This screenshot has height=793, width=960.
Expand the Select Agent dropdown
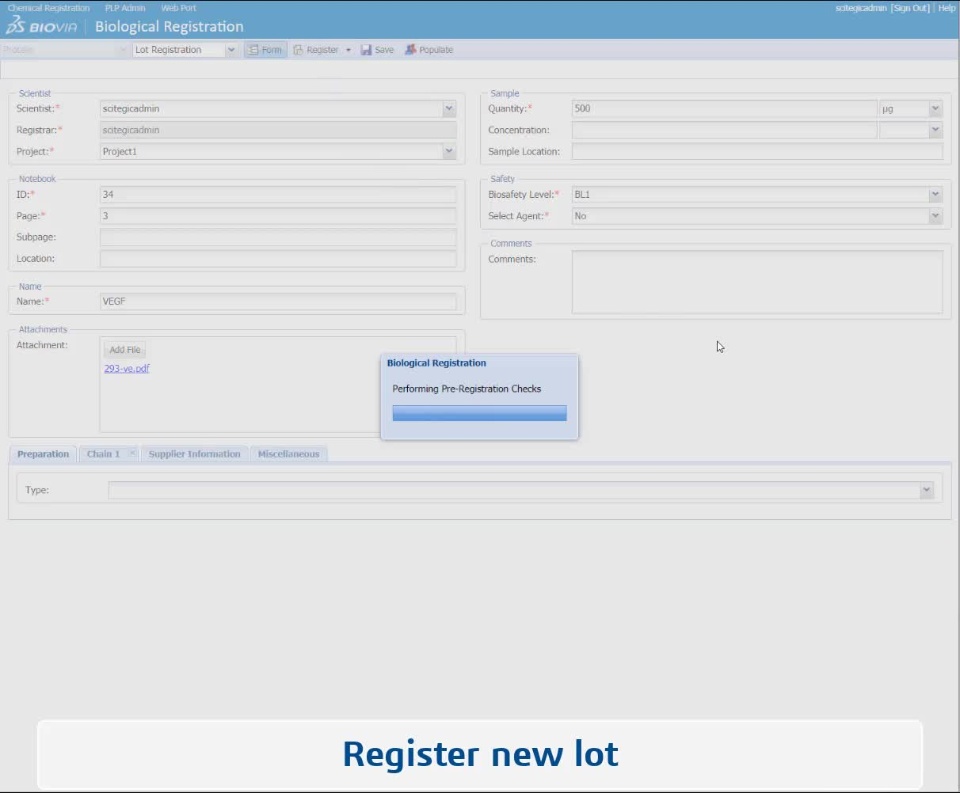(935, 216)
